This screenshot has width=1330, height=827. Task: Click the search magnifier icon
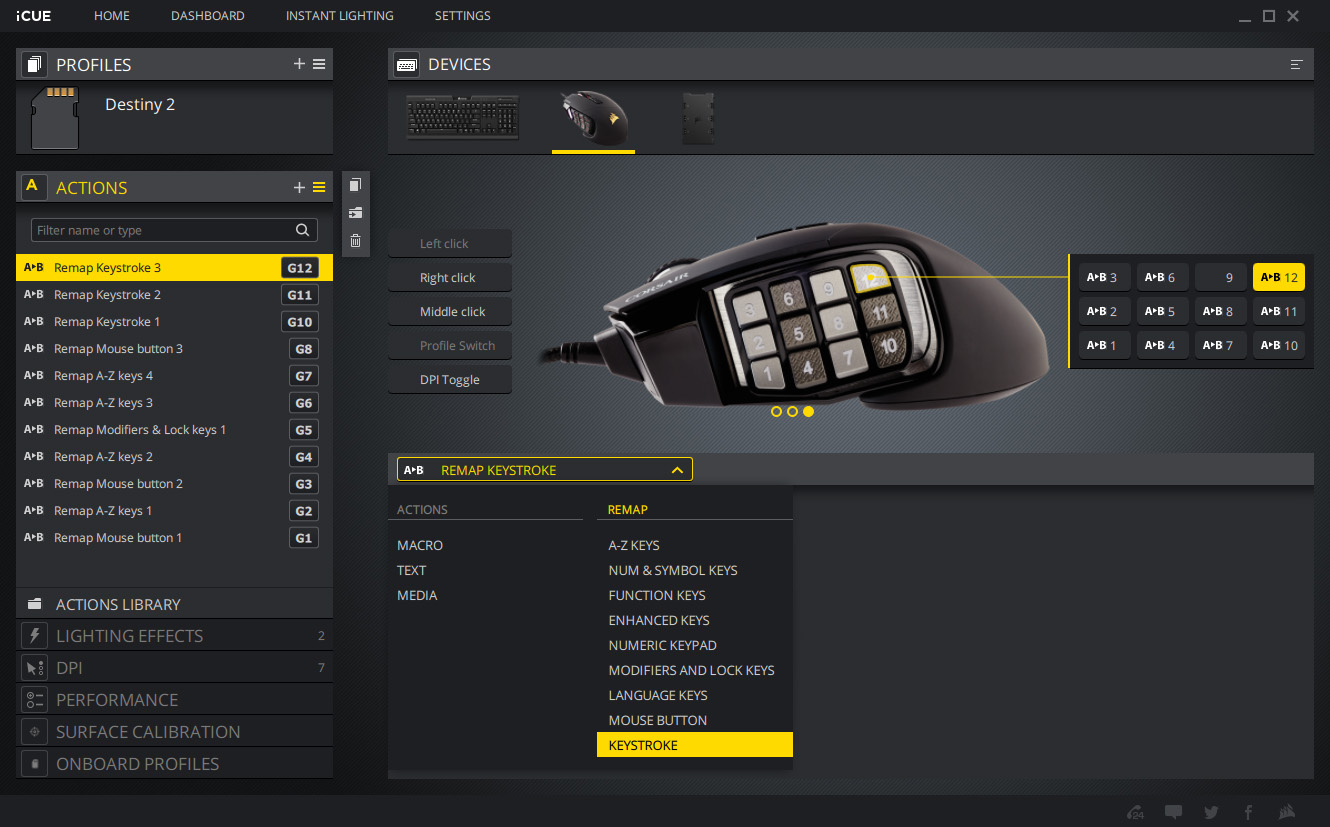point(303,230)
